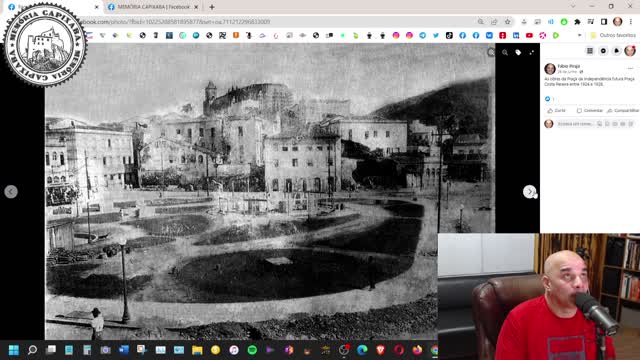Open the TikTok bookmark
The image size is (640, 360).
pyautogui.click(x=449, y=36)
